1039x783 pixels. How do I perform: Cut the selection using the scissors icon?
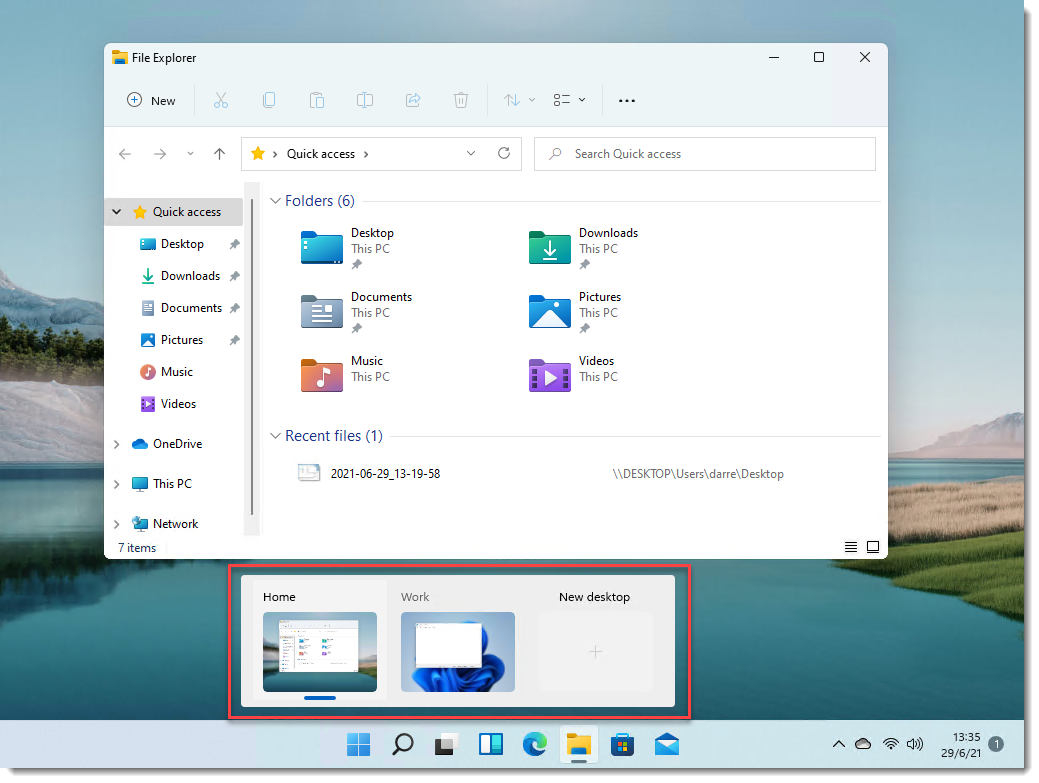click(x=221, y=100)
